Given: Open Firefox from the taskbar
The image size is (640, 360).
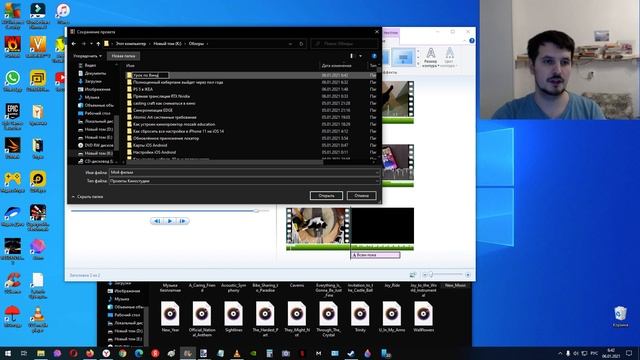Looking at the screenshot, I should coord(90,353).
